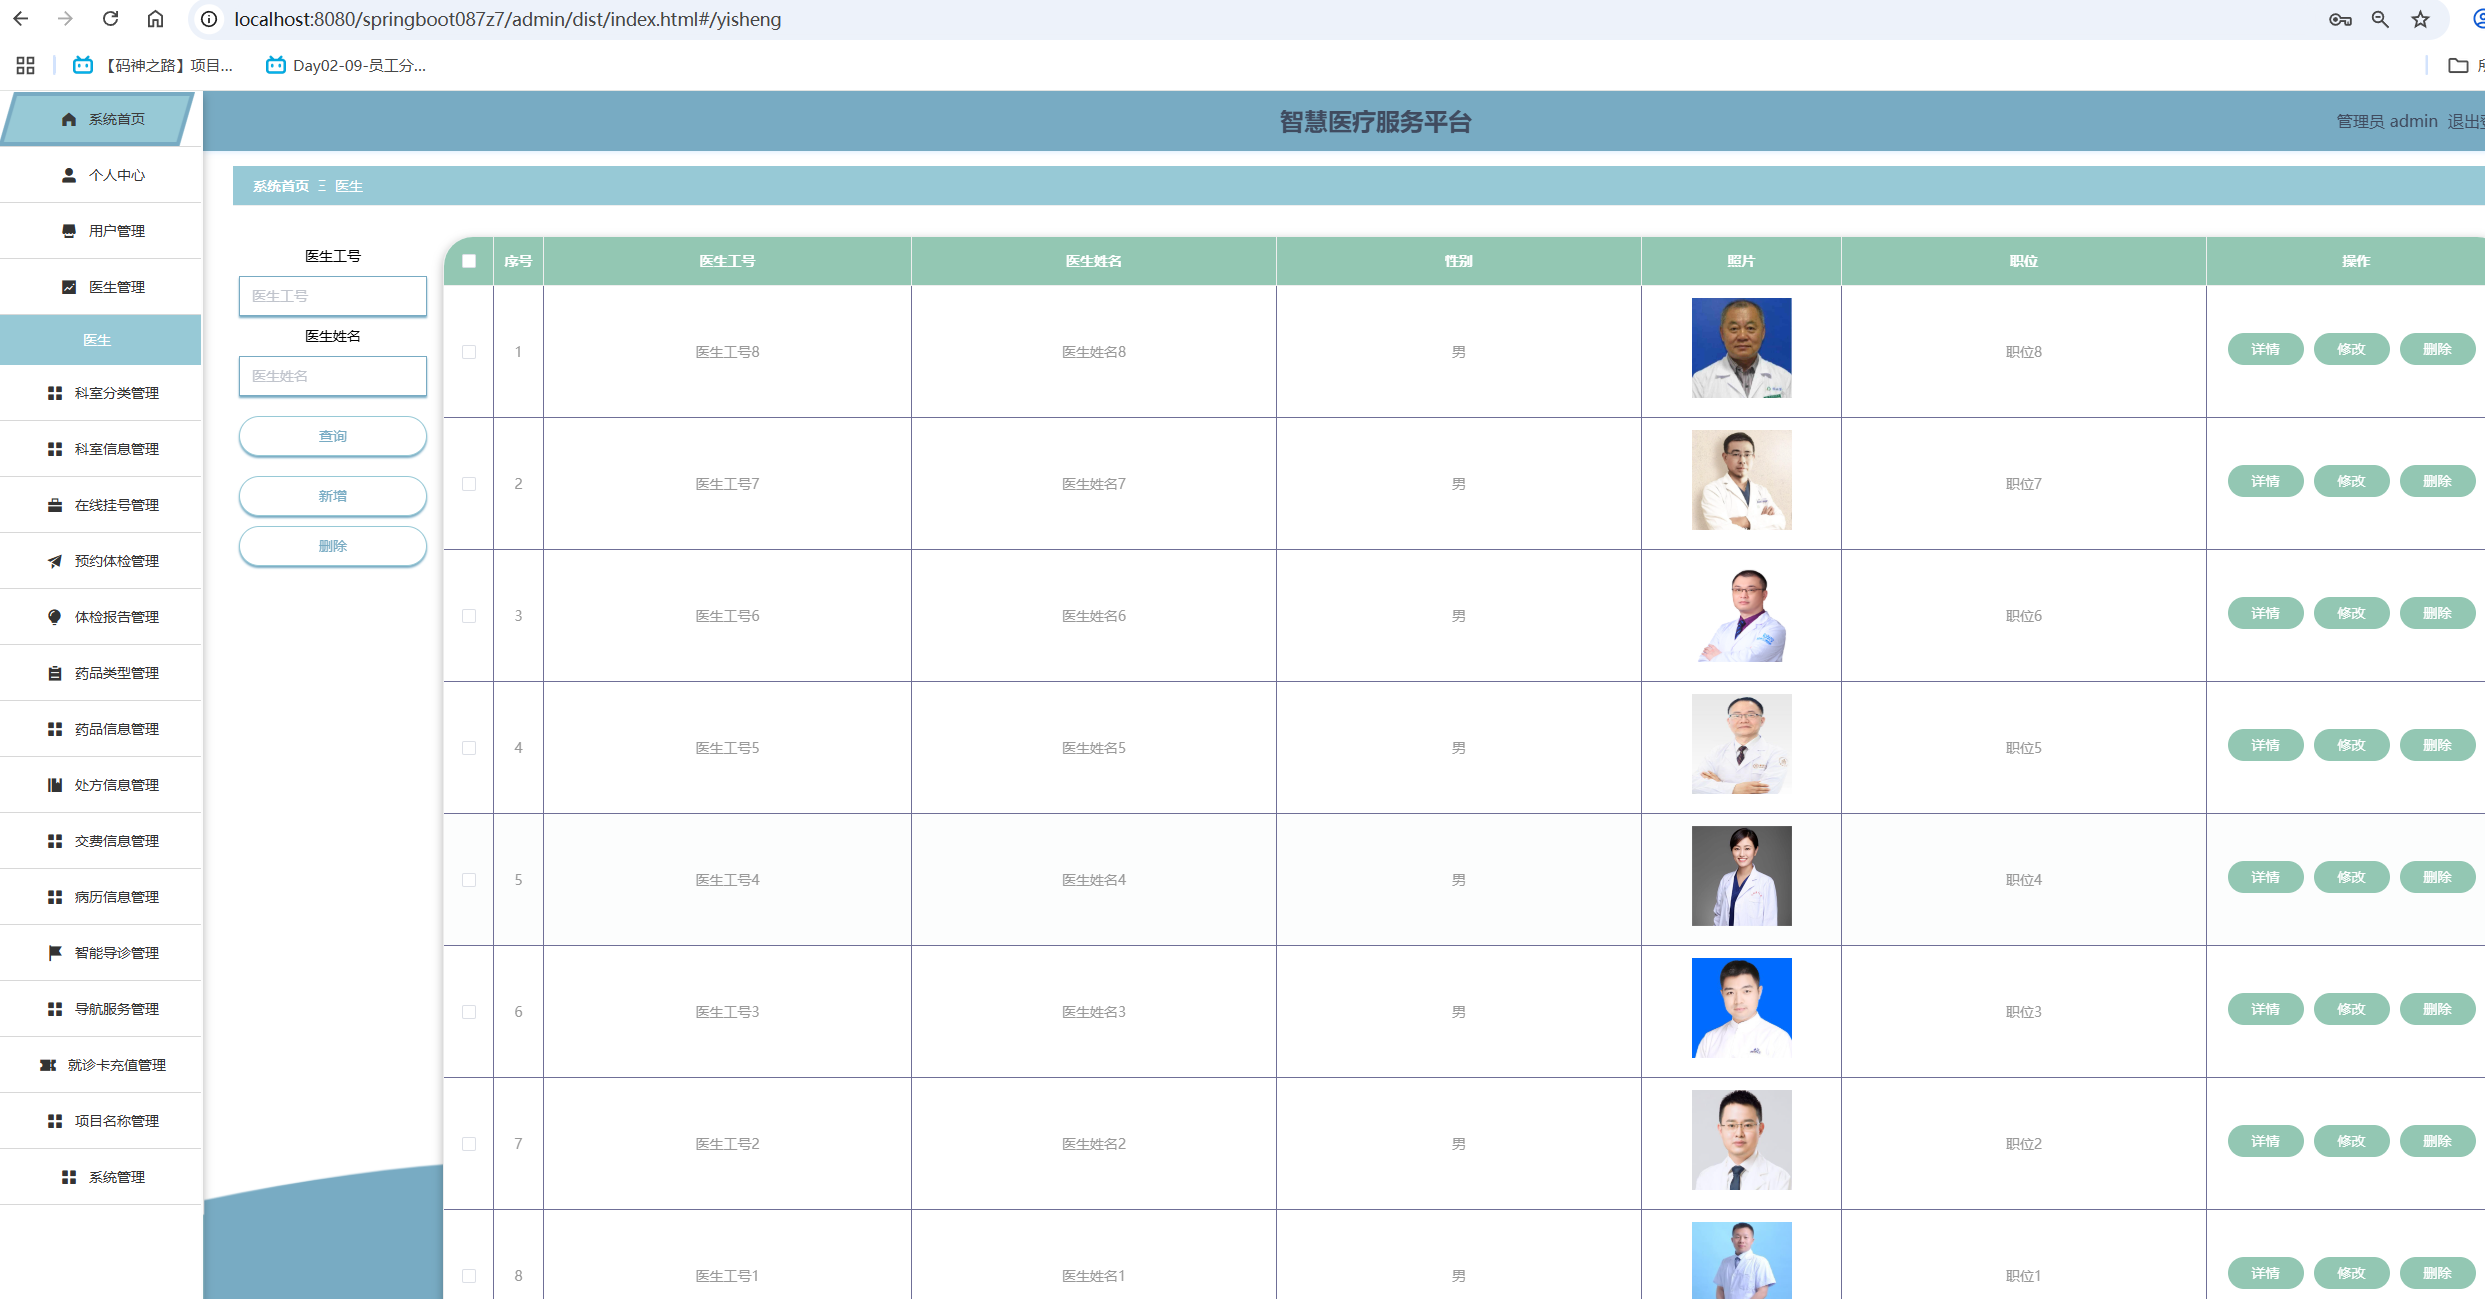Check the row for 医生工号3
The height and width of the screenshot is (1299, 2485).
click(469, 1012)
